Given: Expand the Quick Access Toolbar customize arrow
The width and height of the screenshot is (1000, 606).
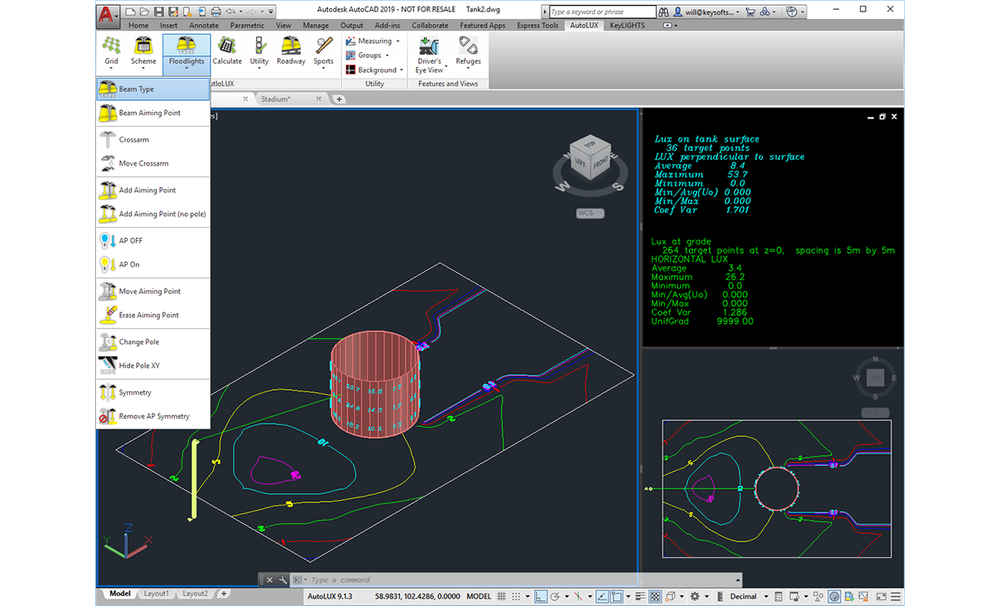Looking at the screenshot, I should click(x=271, y=11).
